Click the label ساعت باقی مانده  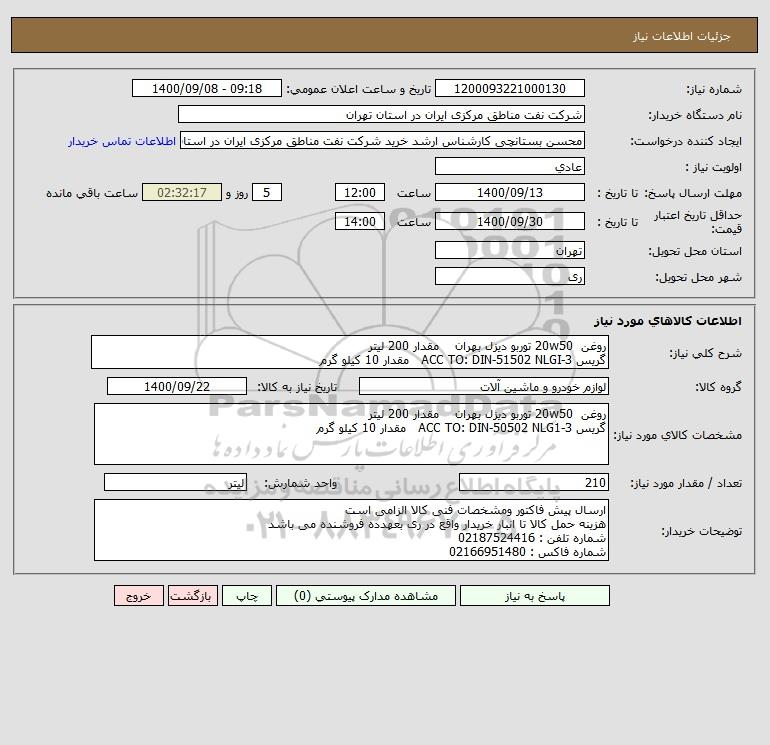(92, 193)
